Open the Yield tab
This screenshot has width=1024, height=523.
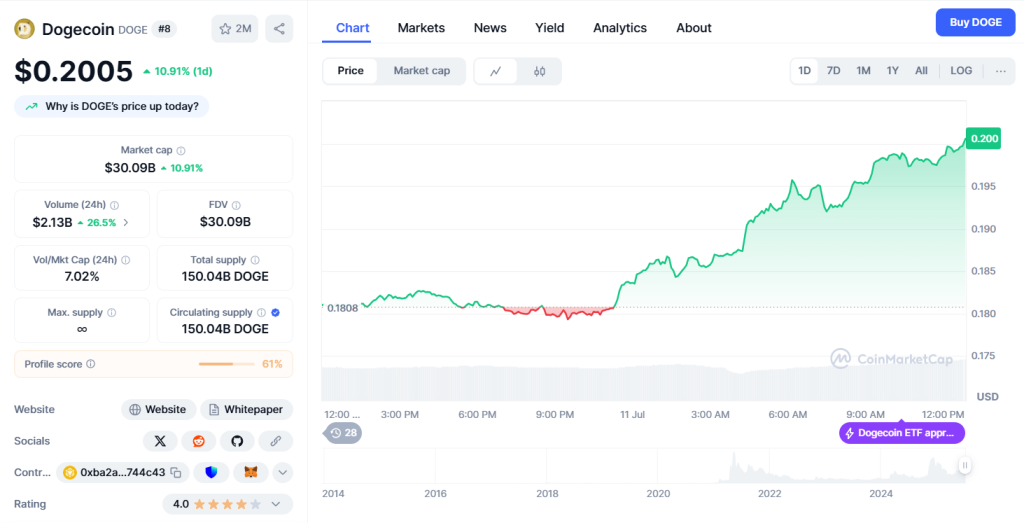coord(550,28)
